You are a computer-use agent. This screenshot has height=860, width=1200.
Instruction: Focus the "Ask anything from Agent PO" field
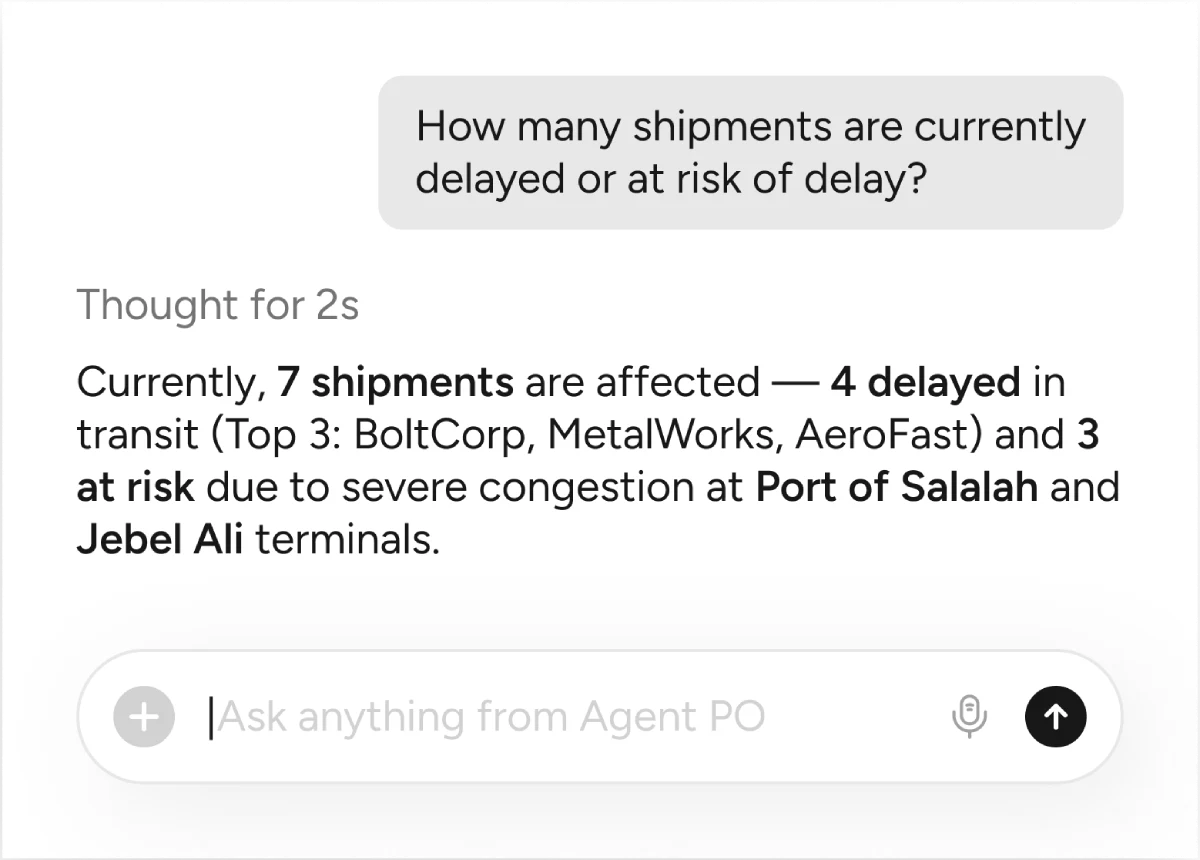(x=560, y=717)
